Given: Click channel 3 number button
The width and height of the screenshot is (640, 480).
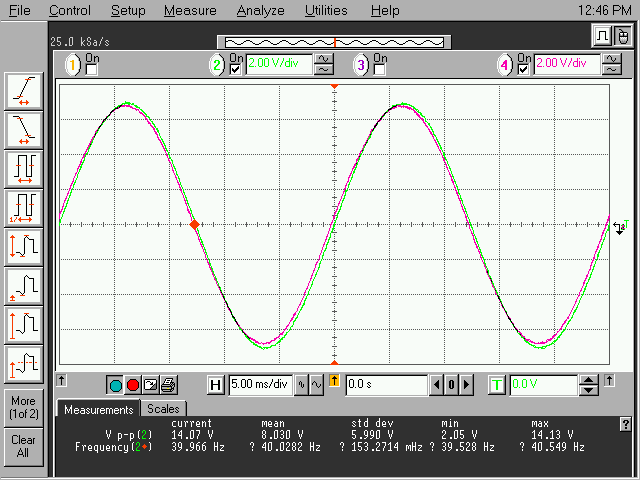Looking at the screenshot, I should click(361, 65).
